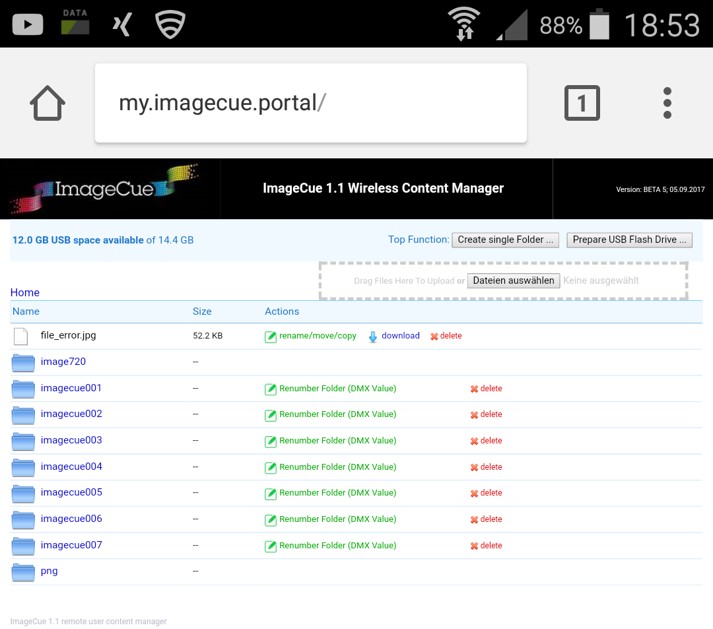Open imagecue001 folder icon
This screenshot has width=713, height=629.
(23, 389)
